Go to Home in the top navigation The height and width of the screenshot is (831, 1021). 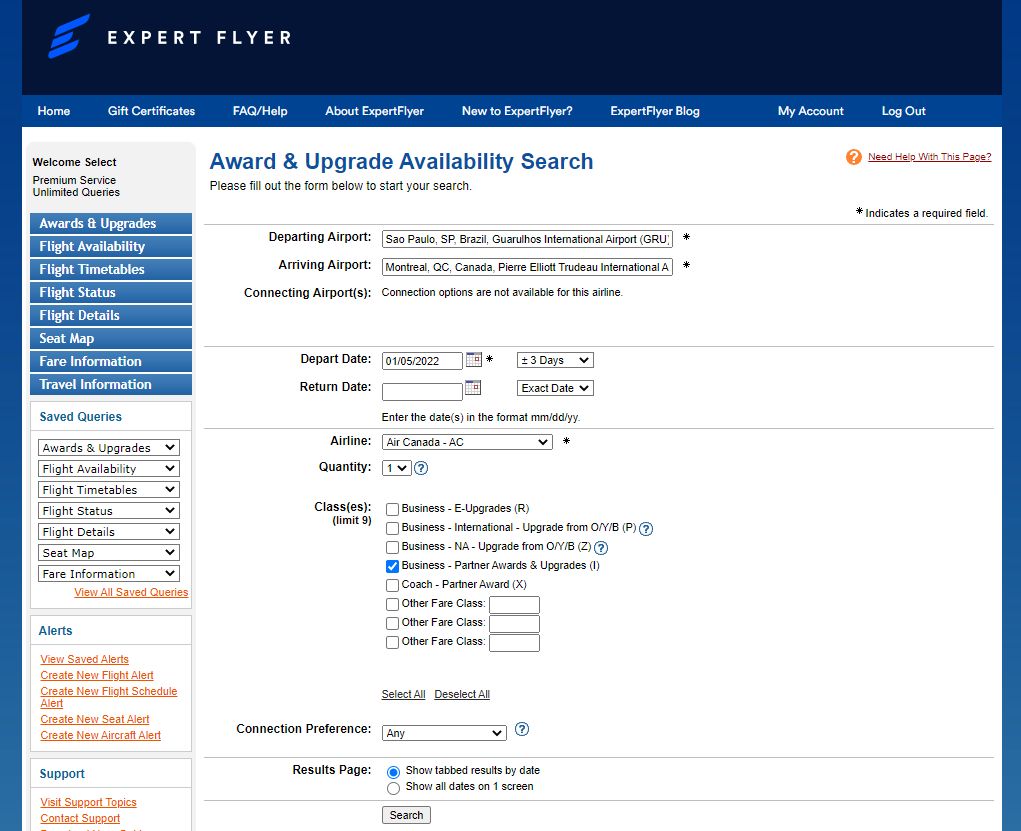coord(53,111)
